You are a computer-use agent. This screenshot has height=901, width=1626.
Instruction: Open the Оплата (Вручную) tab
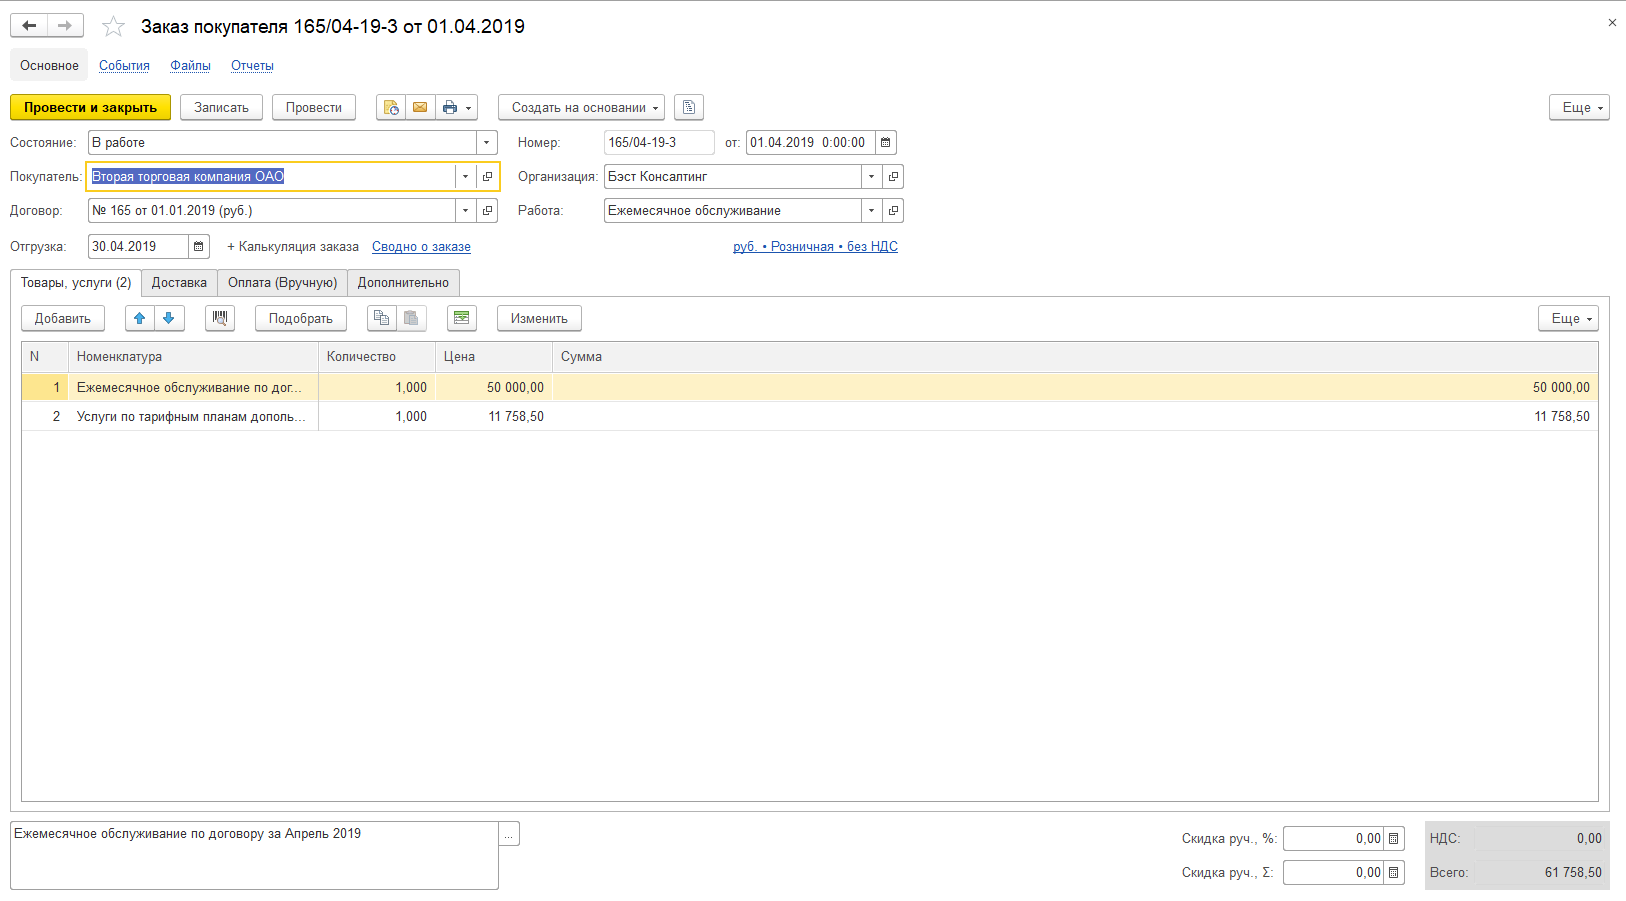(283, 283)
